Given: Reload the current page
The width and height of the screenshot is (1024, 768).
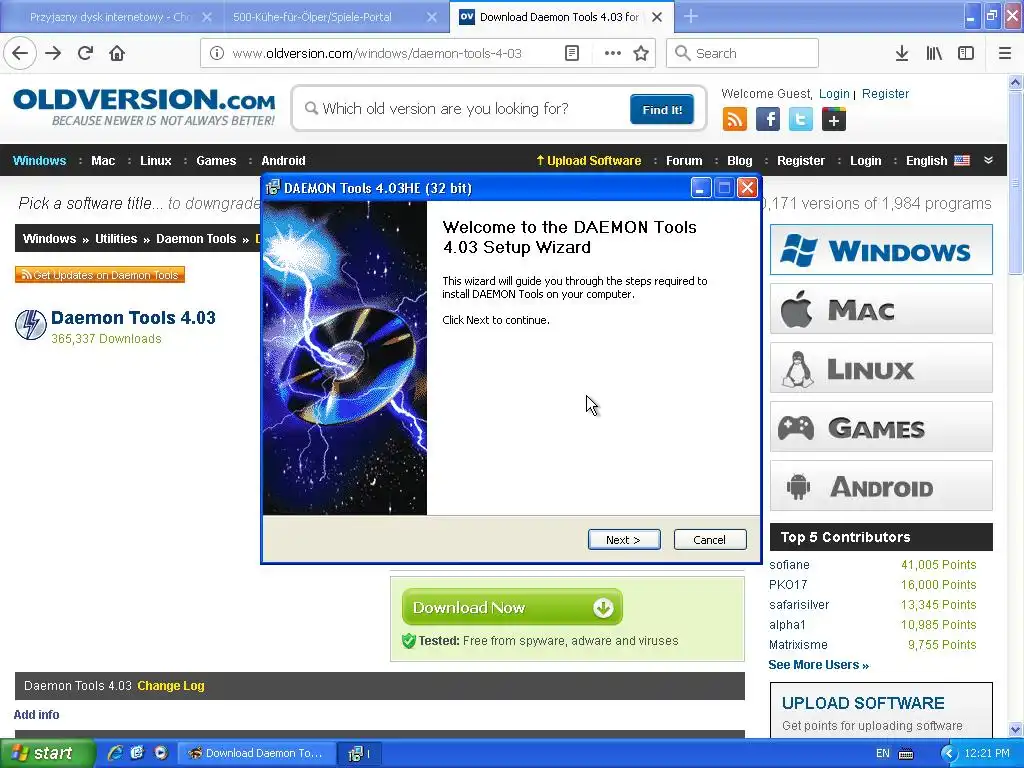Looking at the screenshot, I should [85, 54].
